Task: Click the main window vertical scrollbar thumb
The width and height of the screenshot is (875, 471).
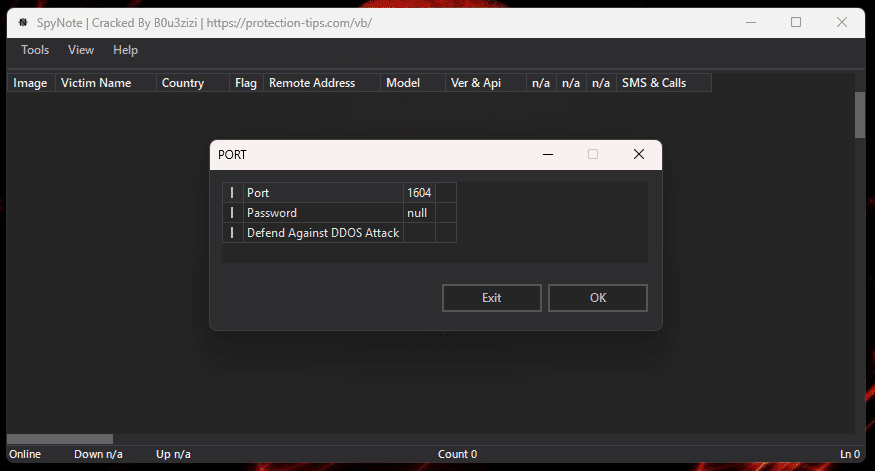Action: pyautogui.click(x=860, y=115)
